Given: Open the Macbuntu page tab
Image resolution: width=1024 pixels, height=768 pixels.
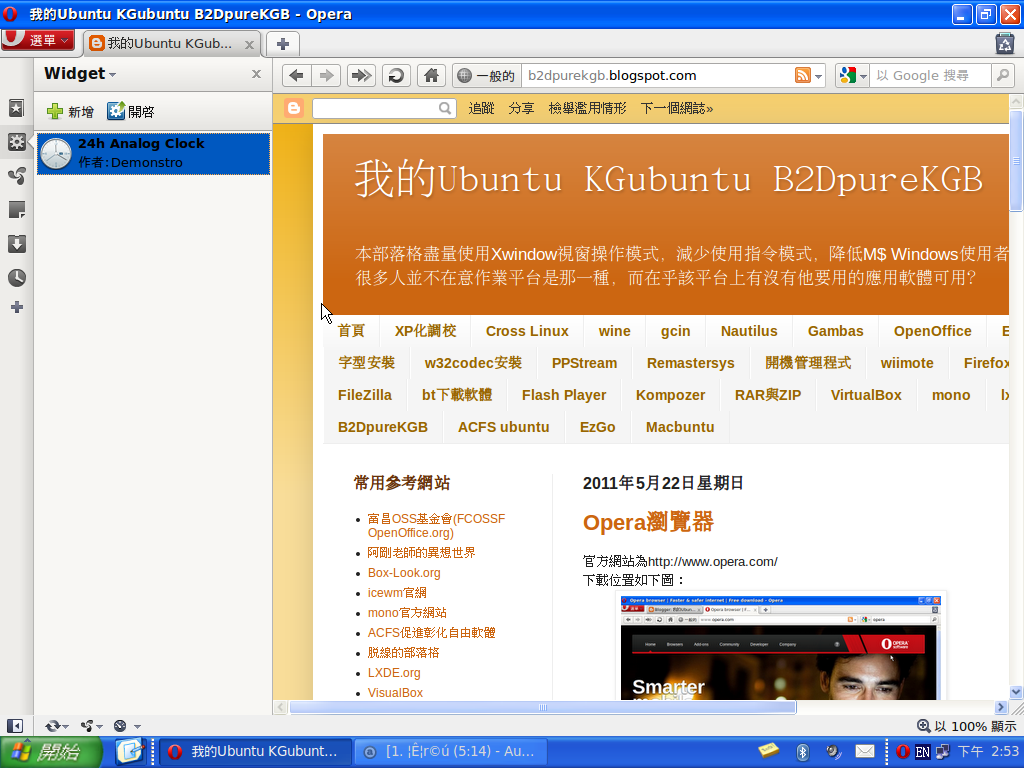Looking at the screenshot, I should coord(680,427).
